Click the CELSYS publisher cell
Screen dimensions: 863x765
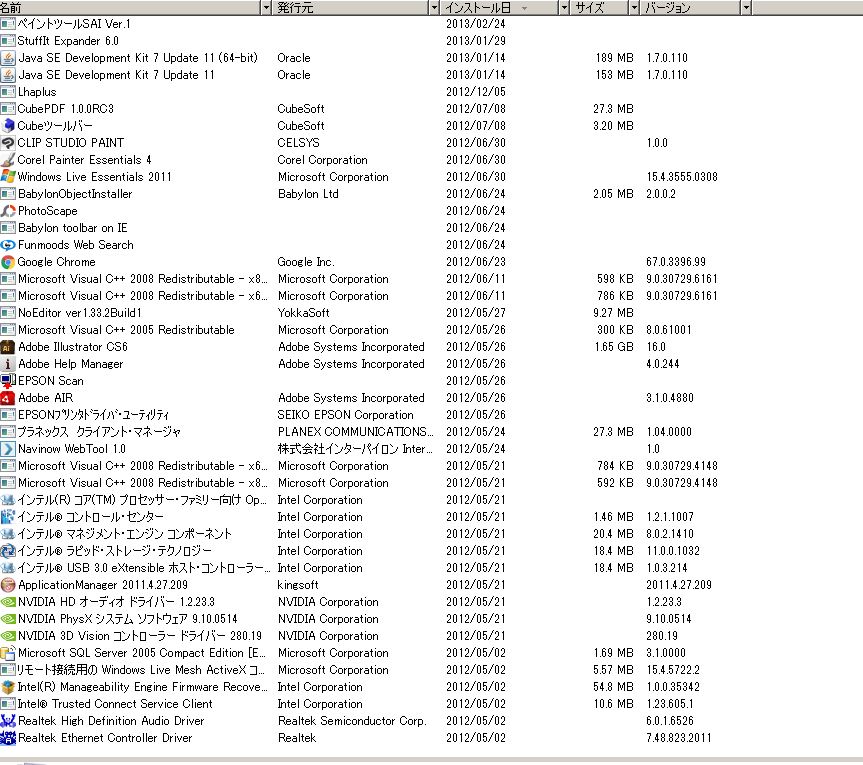pyautogui.click(x=298, y=143)
